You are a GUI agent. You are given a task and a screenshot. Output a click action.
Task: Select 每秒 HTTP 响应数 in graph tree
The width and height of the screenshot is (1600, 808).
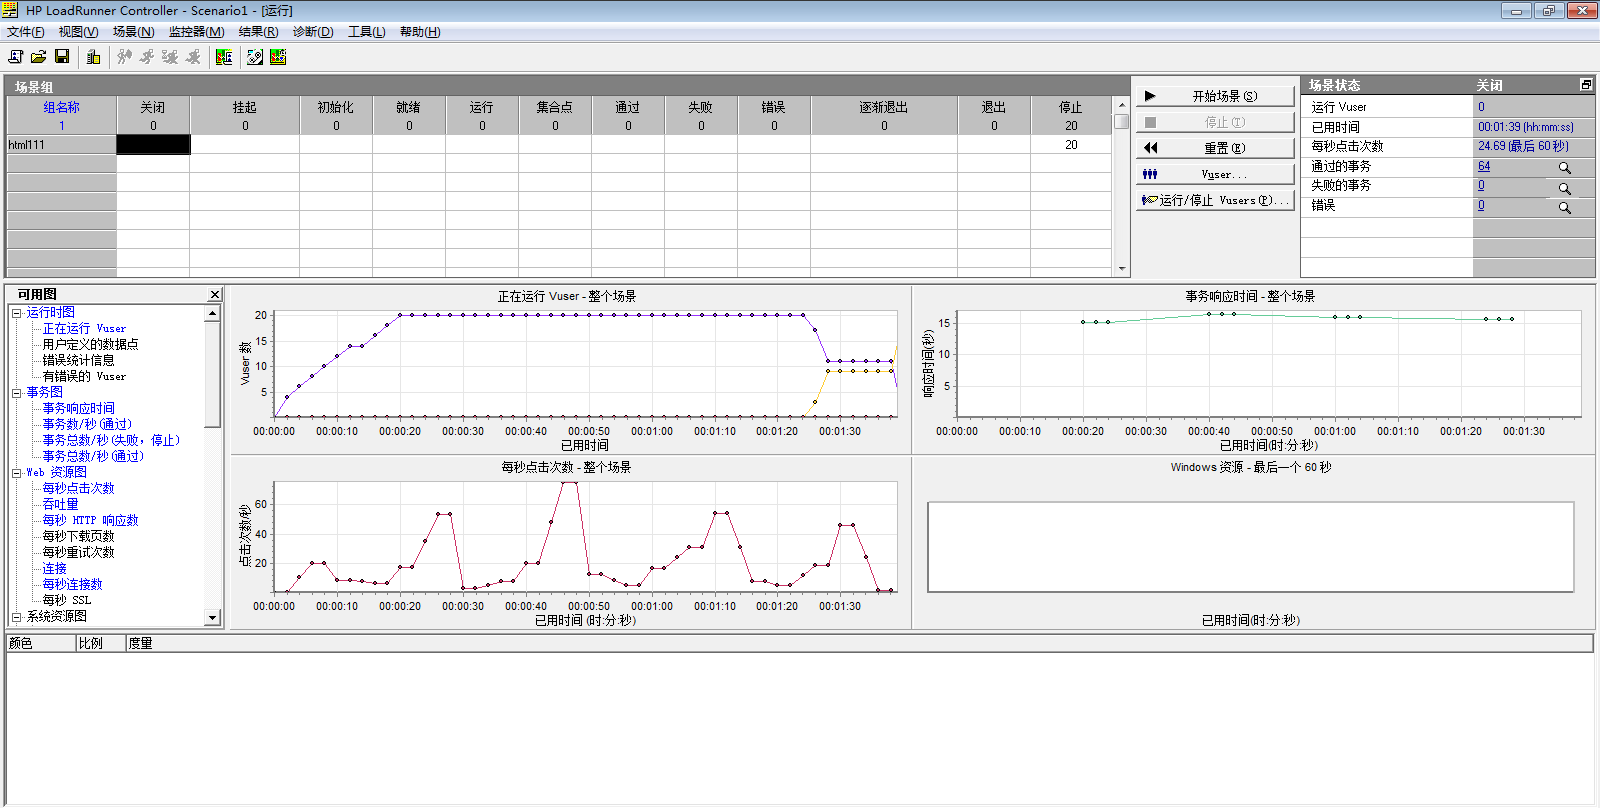click(90, 520)
